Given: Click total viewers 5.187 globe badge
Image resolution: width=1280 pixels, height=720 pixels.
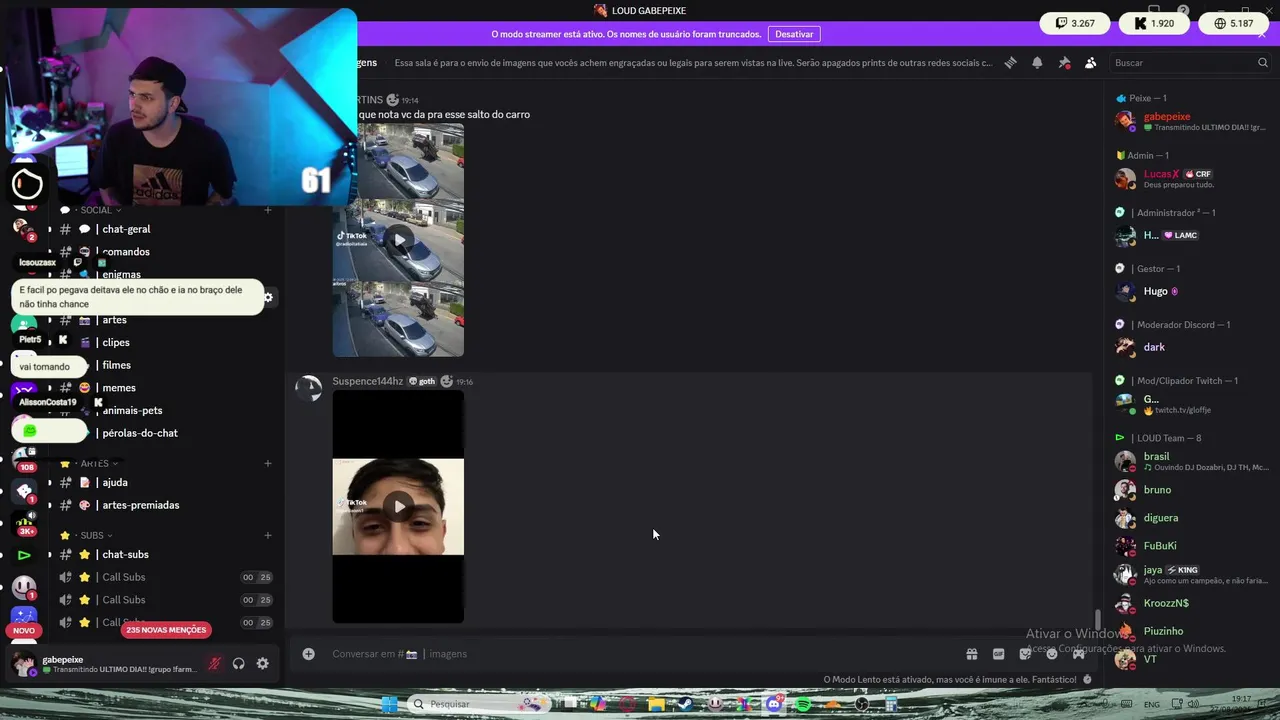Looking at the screenshot, I should pyautogui.click(x=1233, y=23).
